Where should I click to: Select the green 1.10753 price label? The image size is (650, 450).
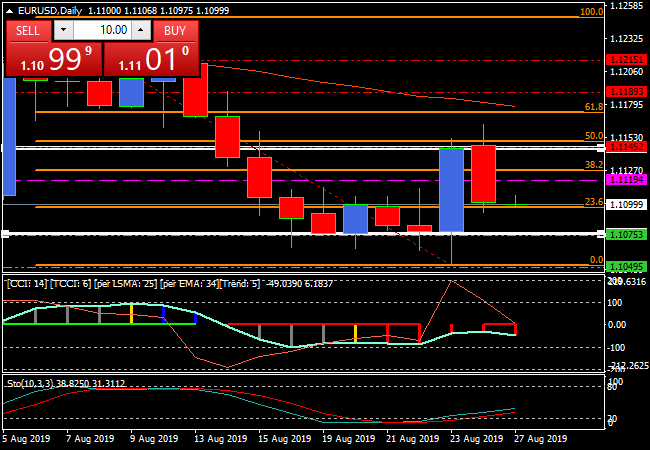(626, 235)
